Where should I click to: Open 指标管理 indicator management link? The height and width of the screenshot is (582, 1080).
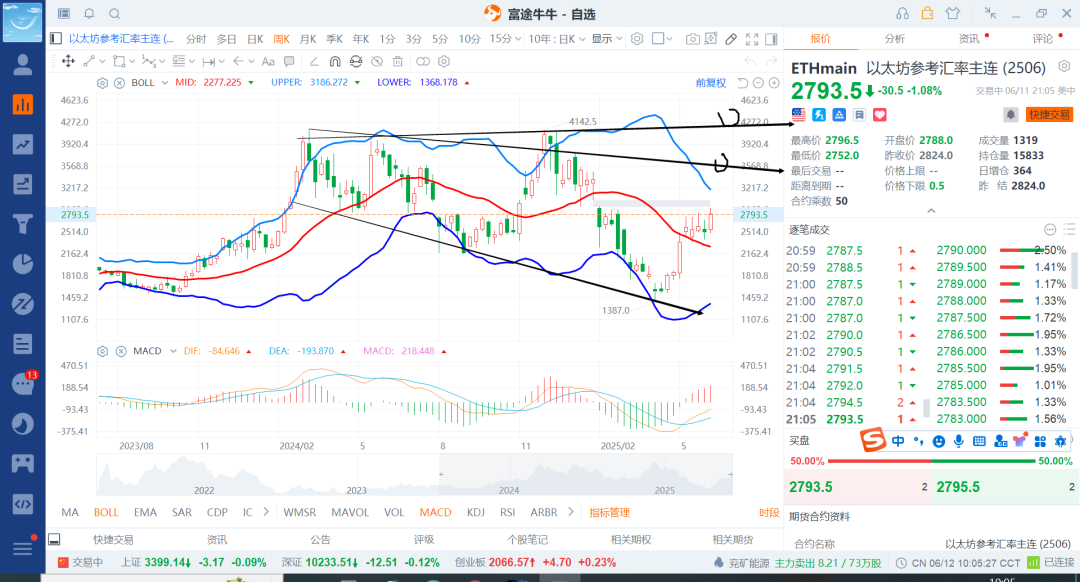(610, 512)
